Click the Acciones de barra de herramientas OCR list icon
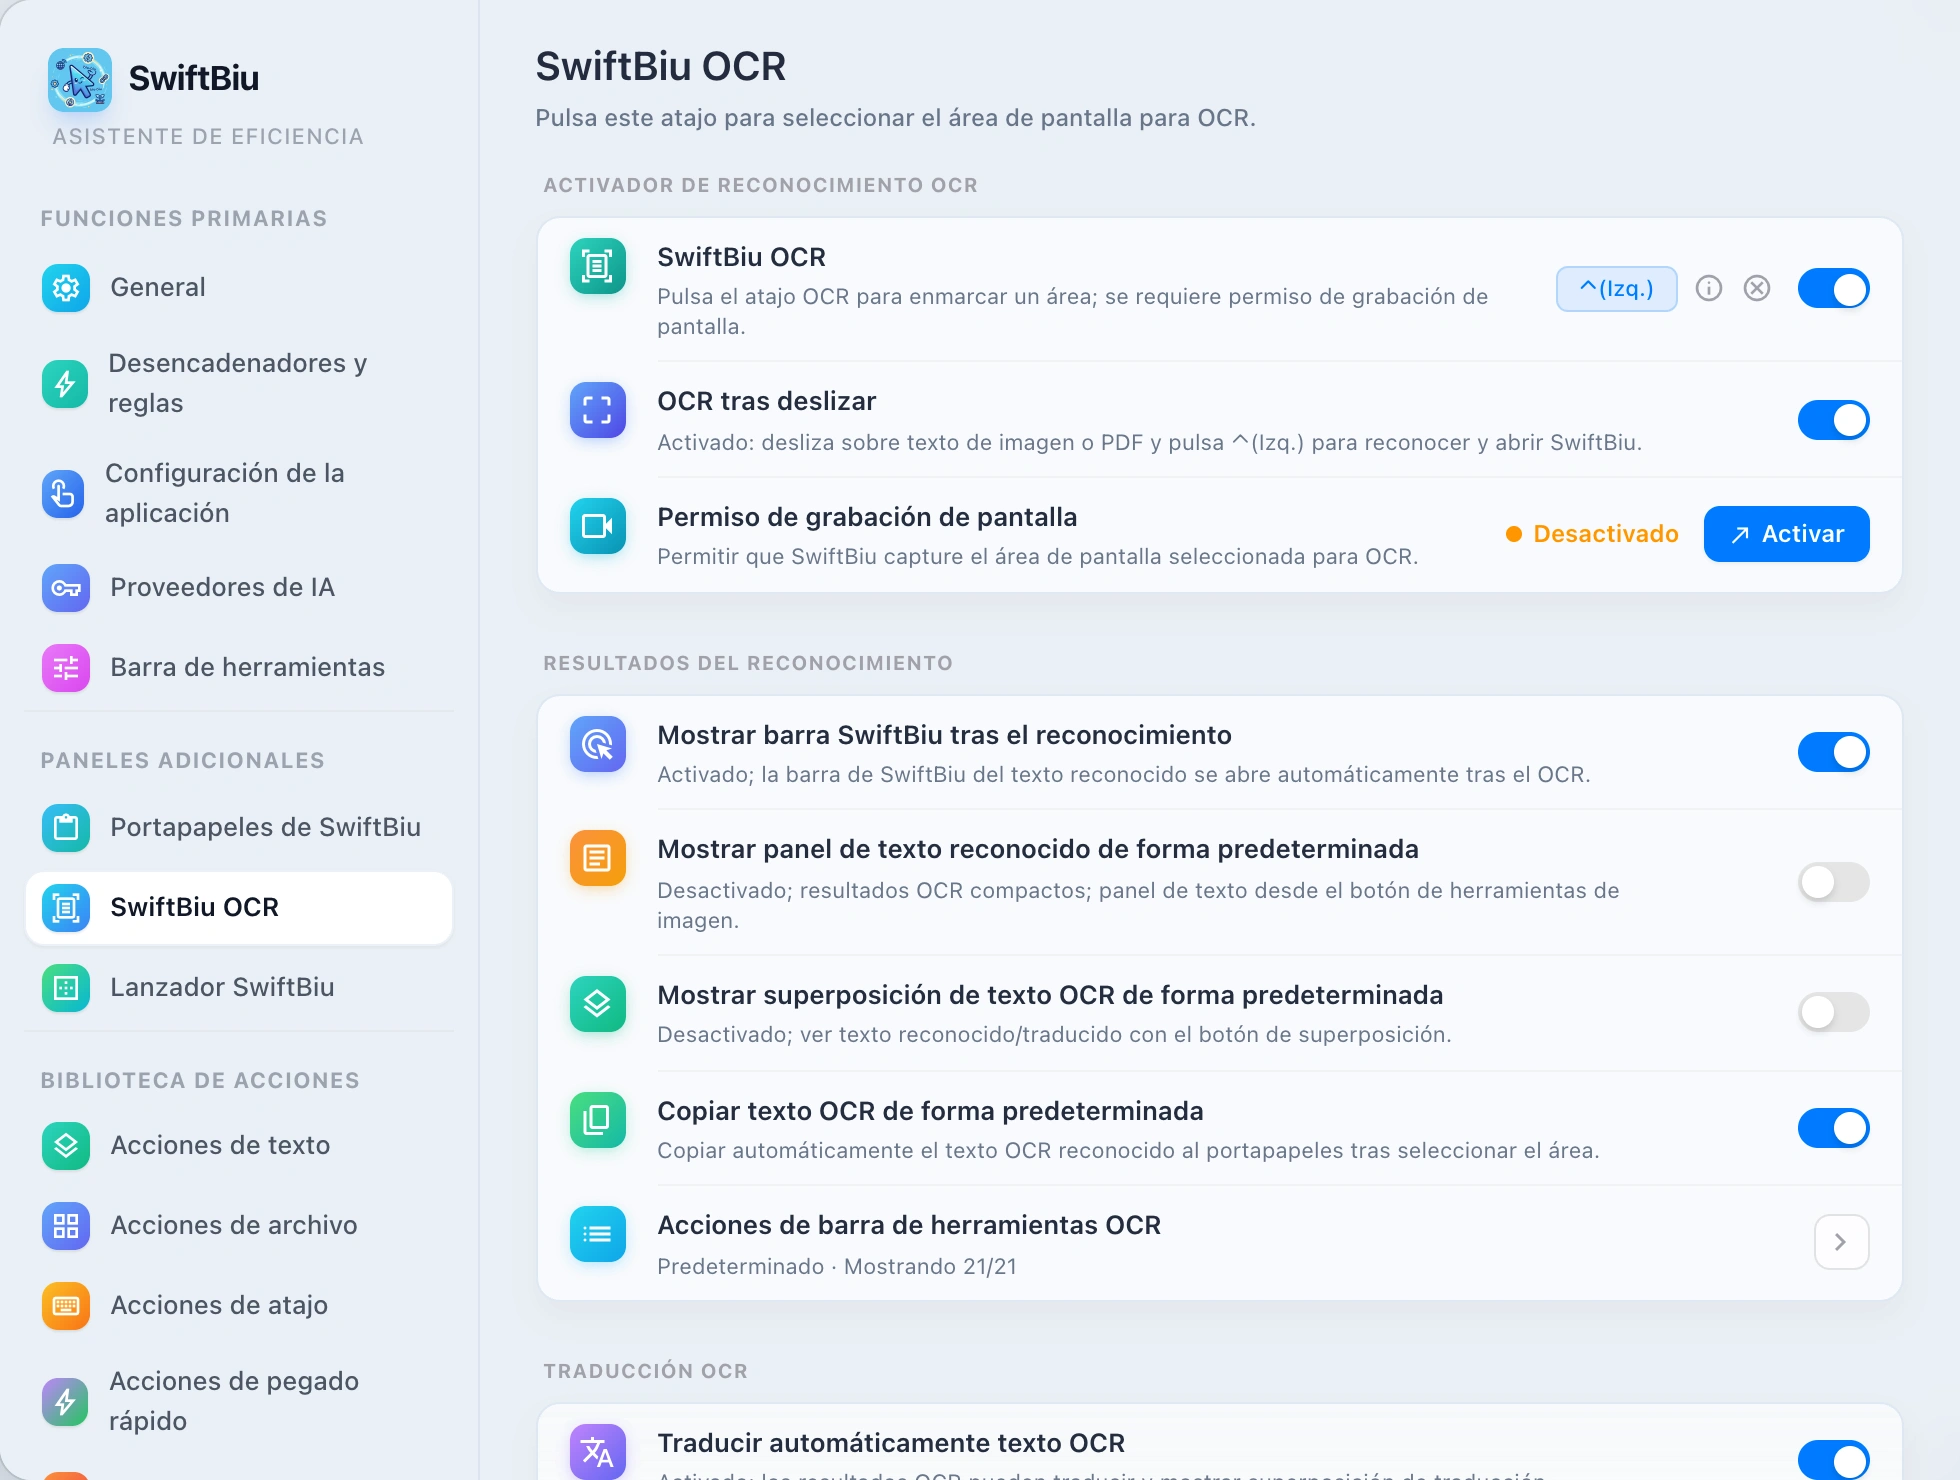The width and height of the screenshot is (1960, 1480). (x=598, y=1234)
